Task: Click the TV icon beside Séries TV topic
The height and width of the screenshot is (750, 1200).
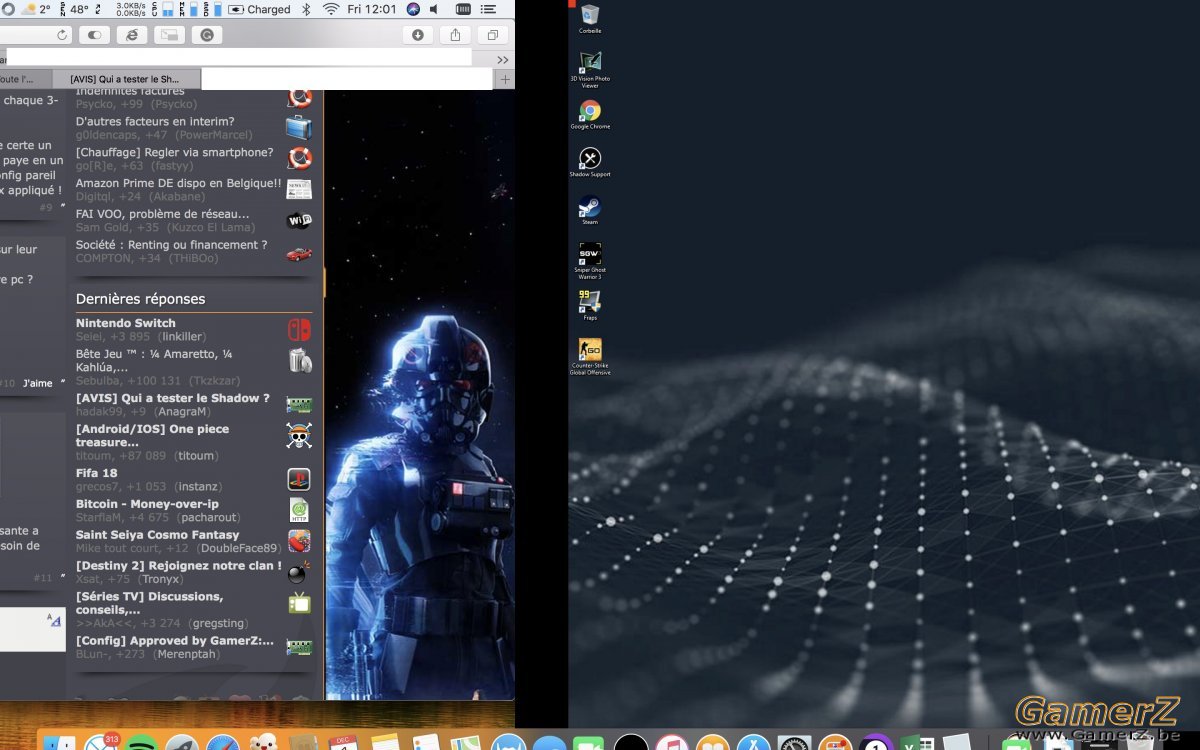Action: tap(299, 603)
